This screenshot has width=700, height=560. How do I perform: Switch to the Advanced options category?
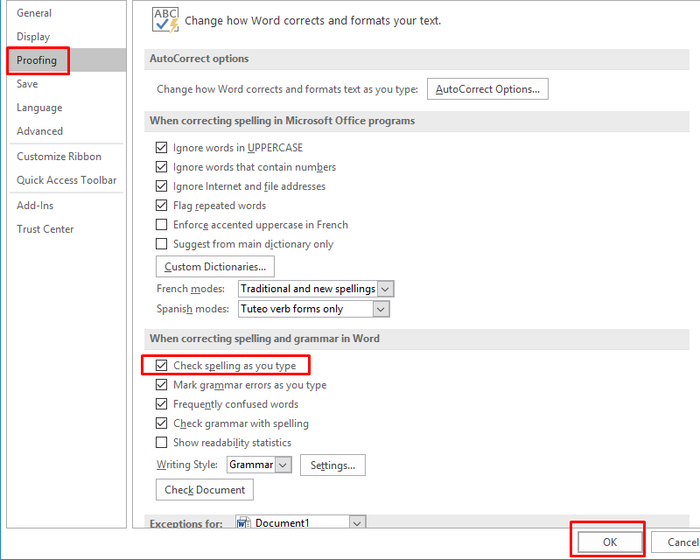click(x=40, y=131)
